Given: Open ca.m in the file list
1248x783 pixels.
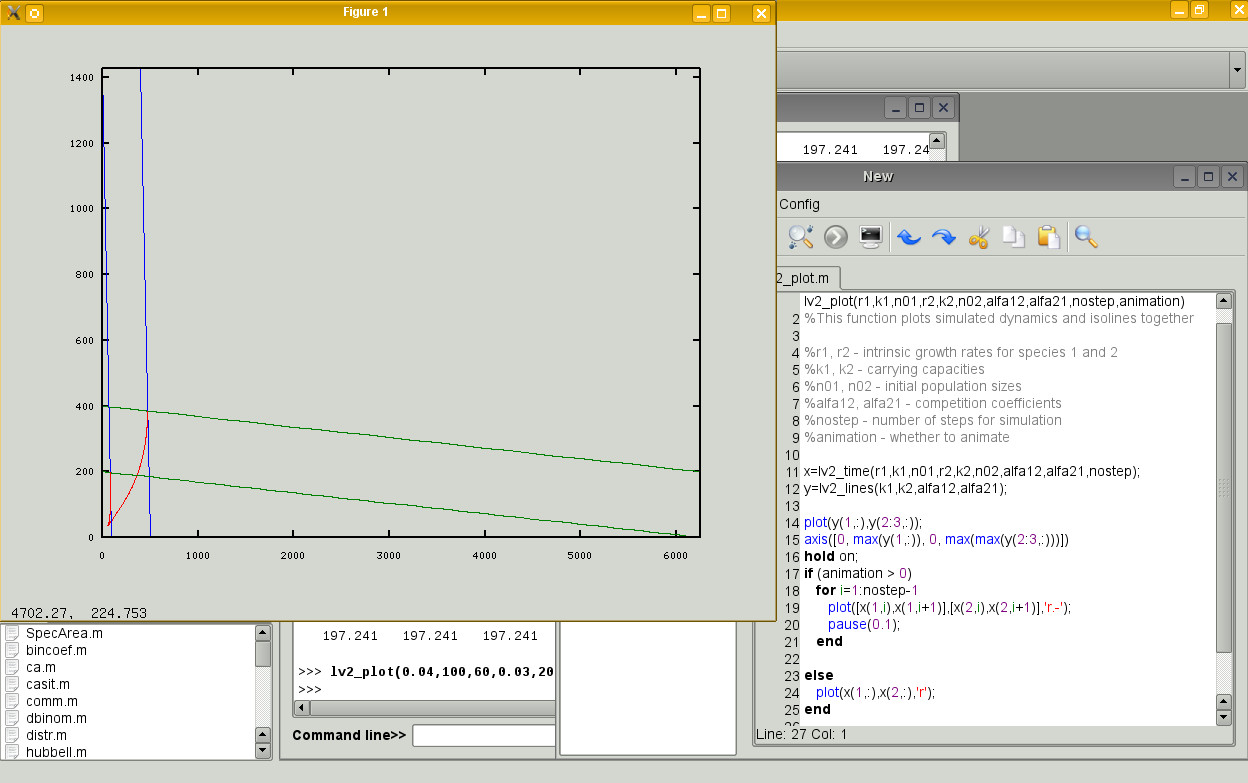Looking at the screenshot, I should click(x=41, y=667).
